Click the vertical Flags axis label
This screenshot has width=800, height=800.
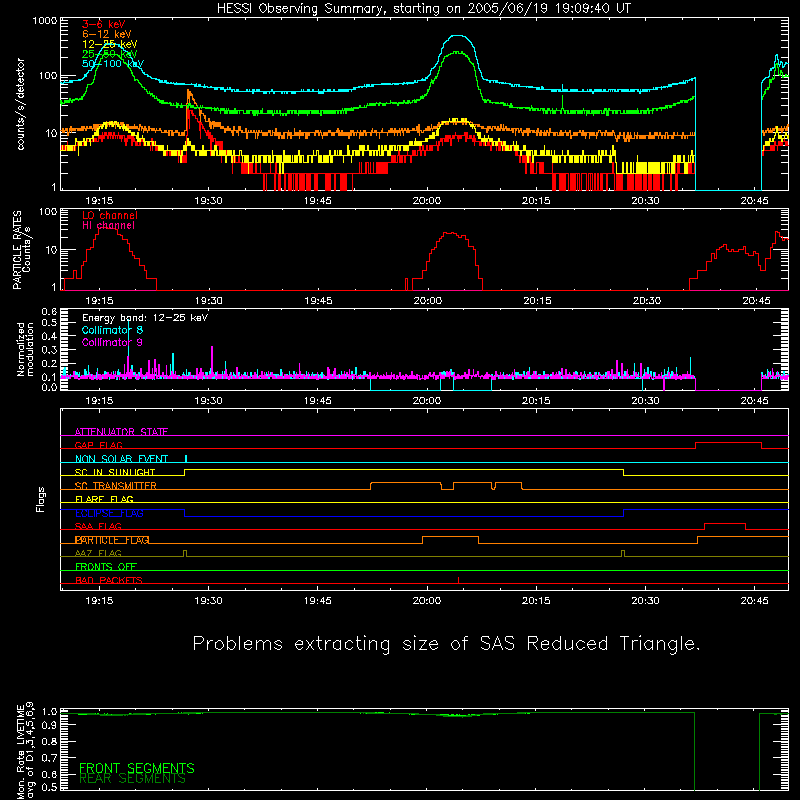(41, 499)
